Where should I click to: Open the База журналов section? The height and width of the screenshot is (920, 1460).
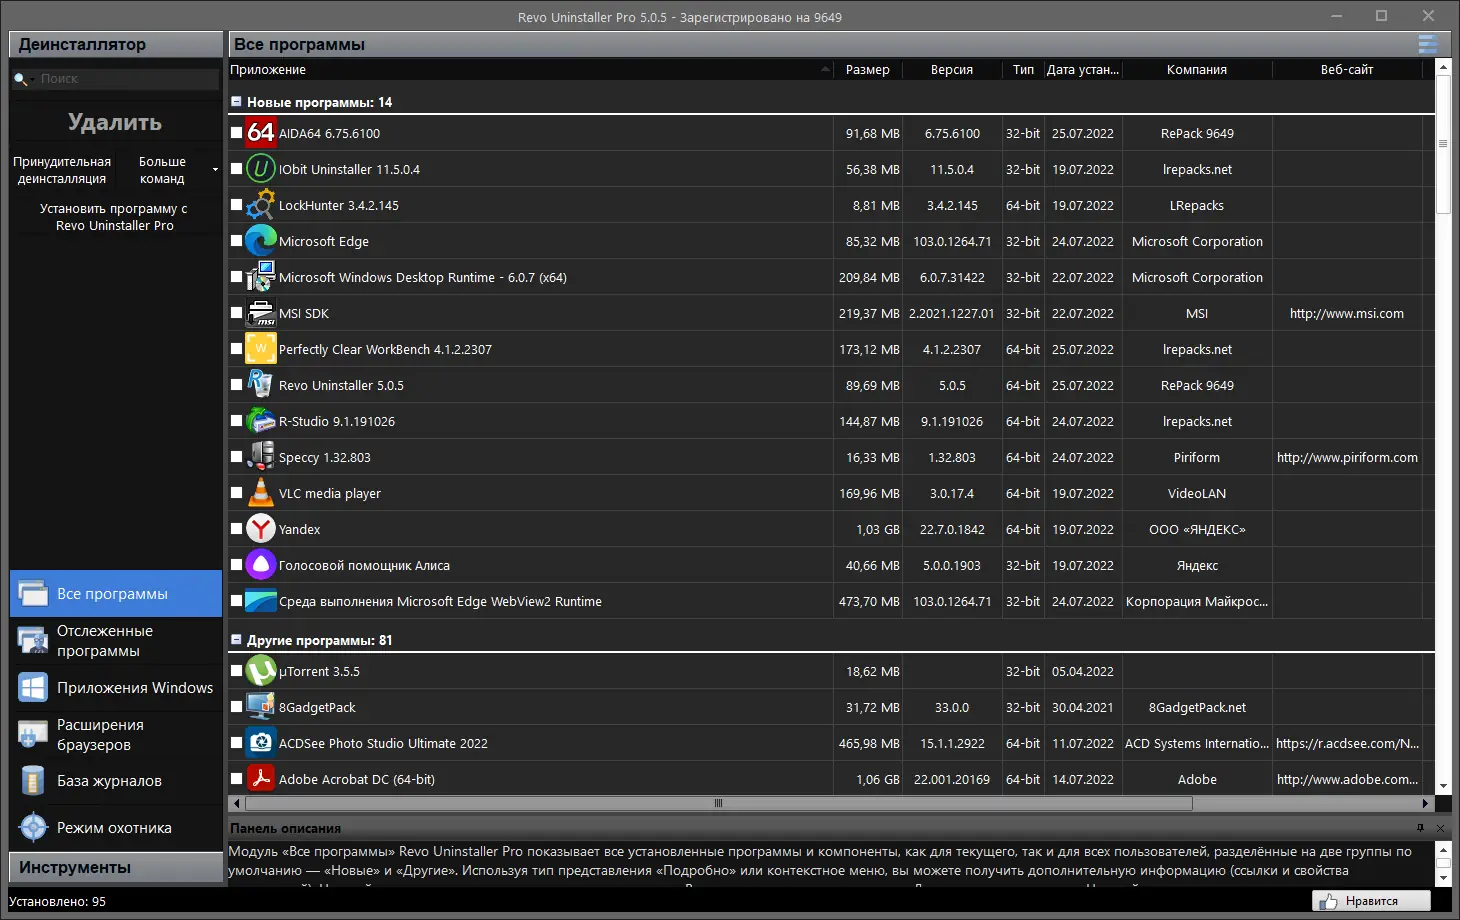click(116, 781)
